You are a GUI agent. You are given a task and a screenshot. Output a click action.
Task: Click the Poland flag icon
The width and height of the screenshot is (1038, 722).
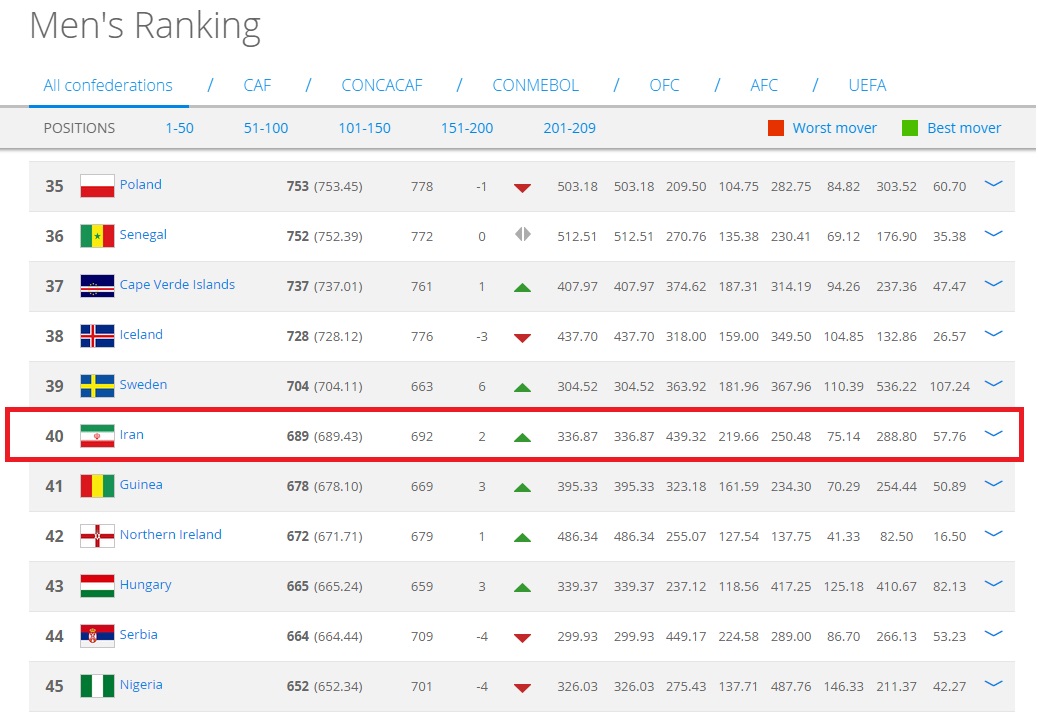[97, 186]
